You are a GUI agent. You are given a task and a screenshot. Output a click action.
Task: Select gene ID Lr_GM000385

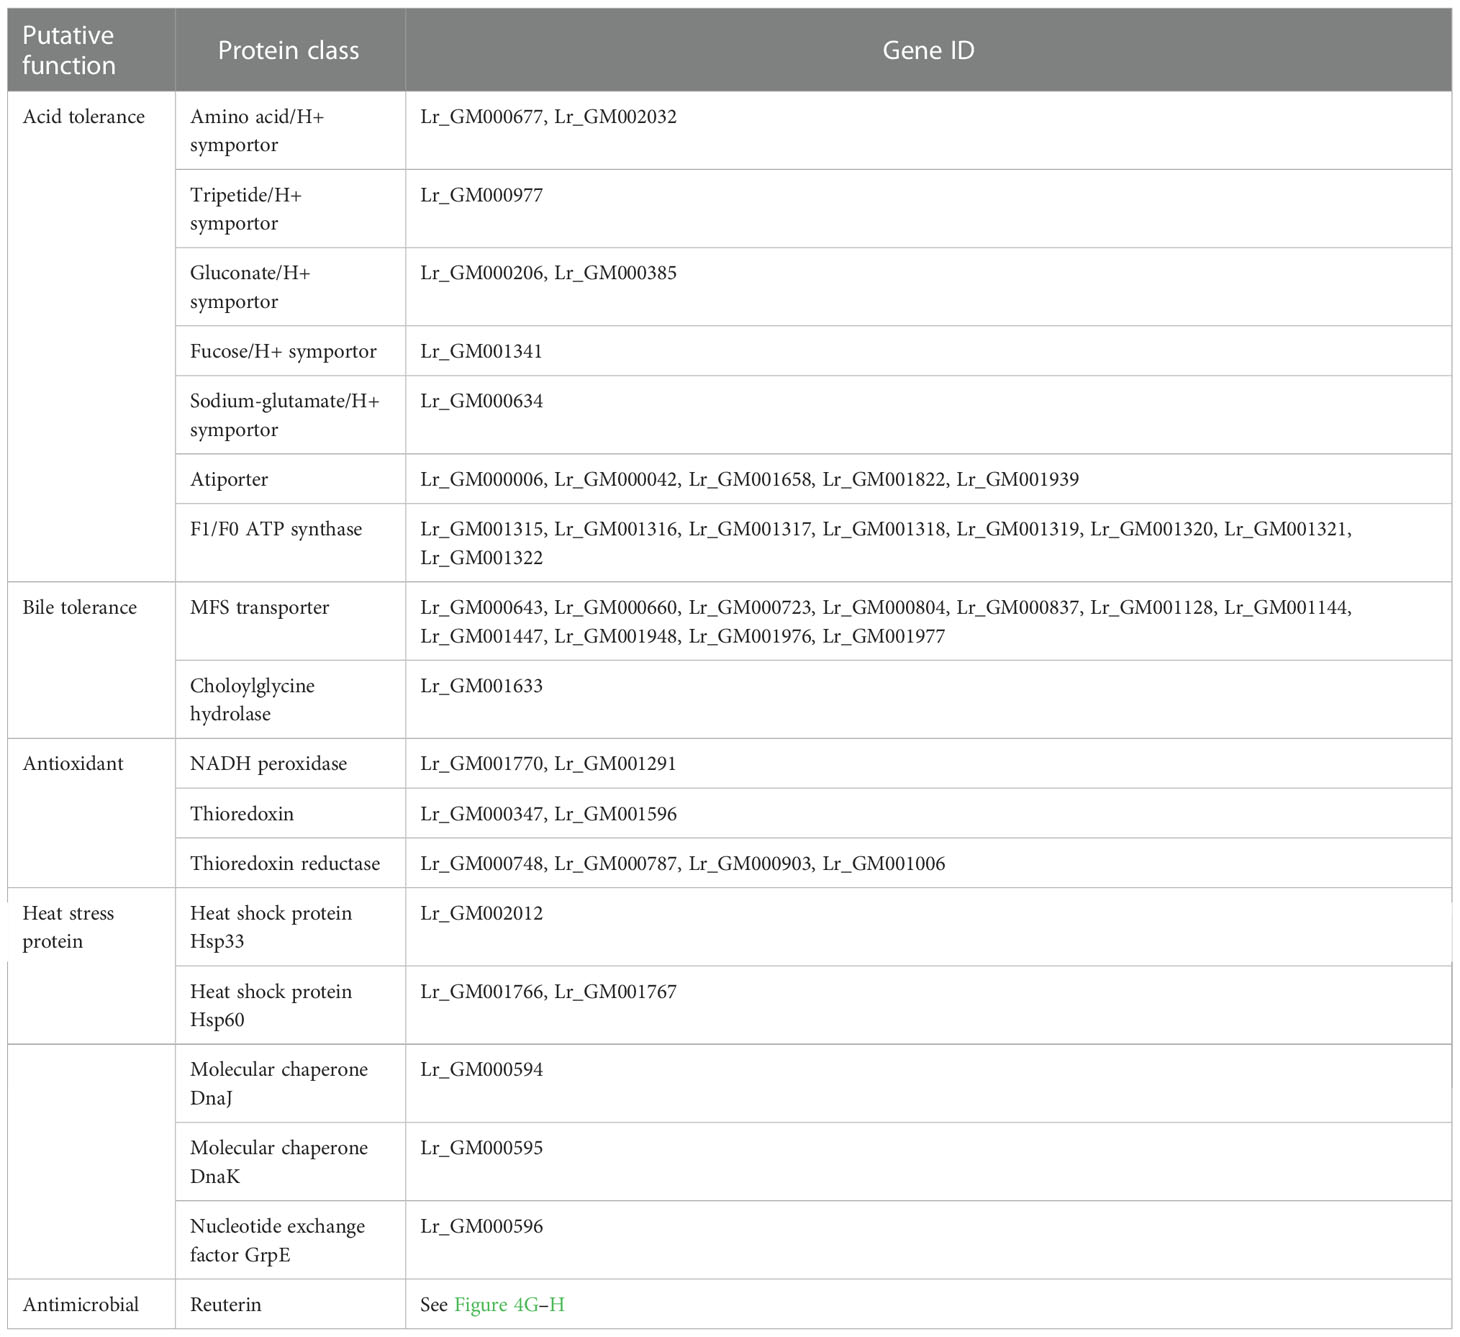(616, 273)
